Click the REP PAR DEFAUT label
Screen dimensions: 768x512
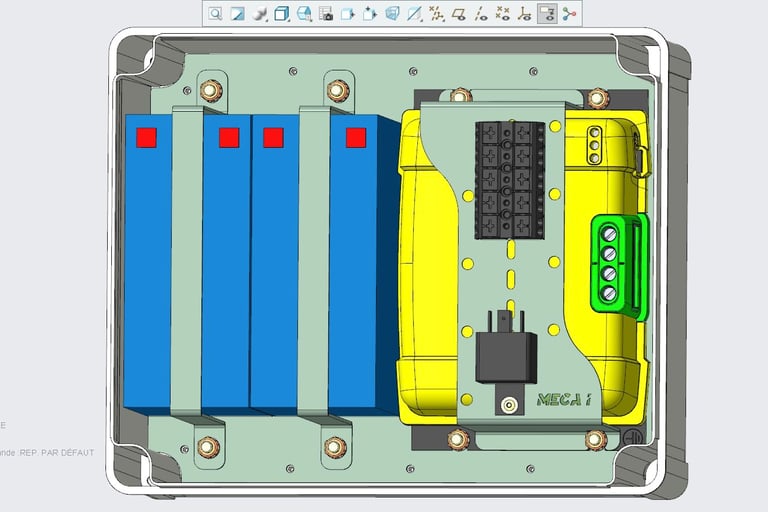pos(57,453)
